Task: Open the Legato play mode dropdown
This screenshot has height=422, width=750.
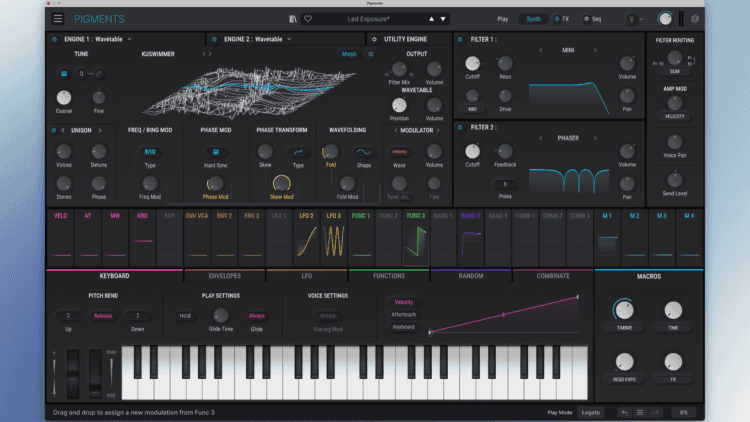Action: point(591,412)
